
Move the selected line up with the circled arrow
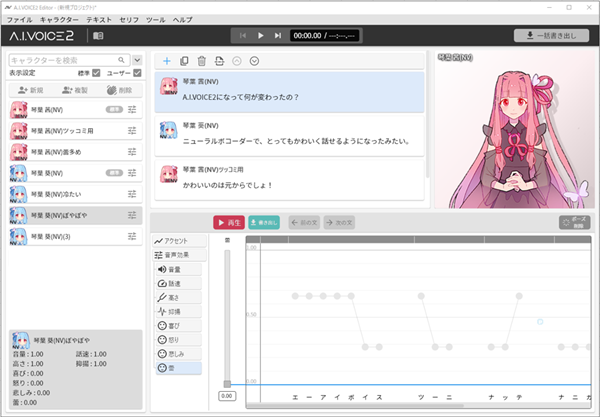[237, 61]
